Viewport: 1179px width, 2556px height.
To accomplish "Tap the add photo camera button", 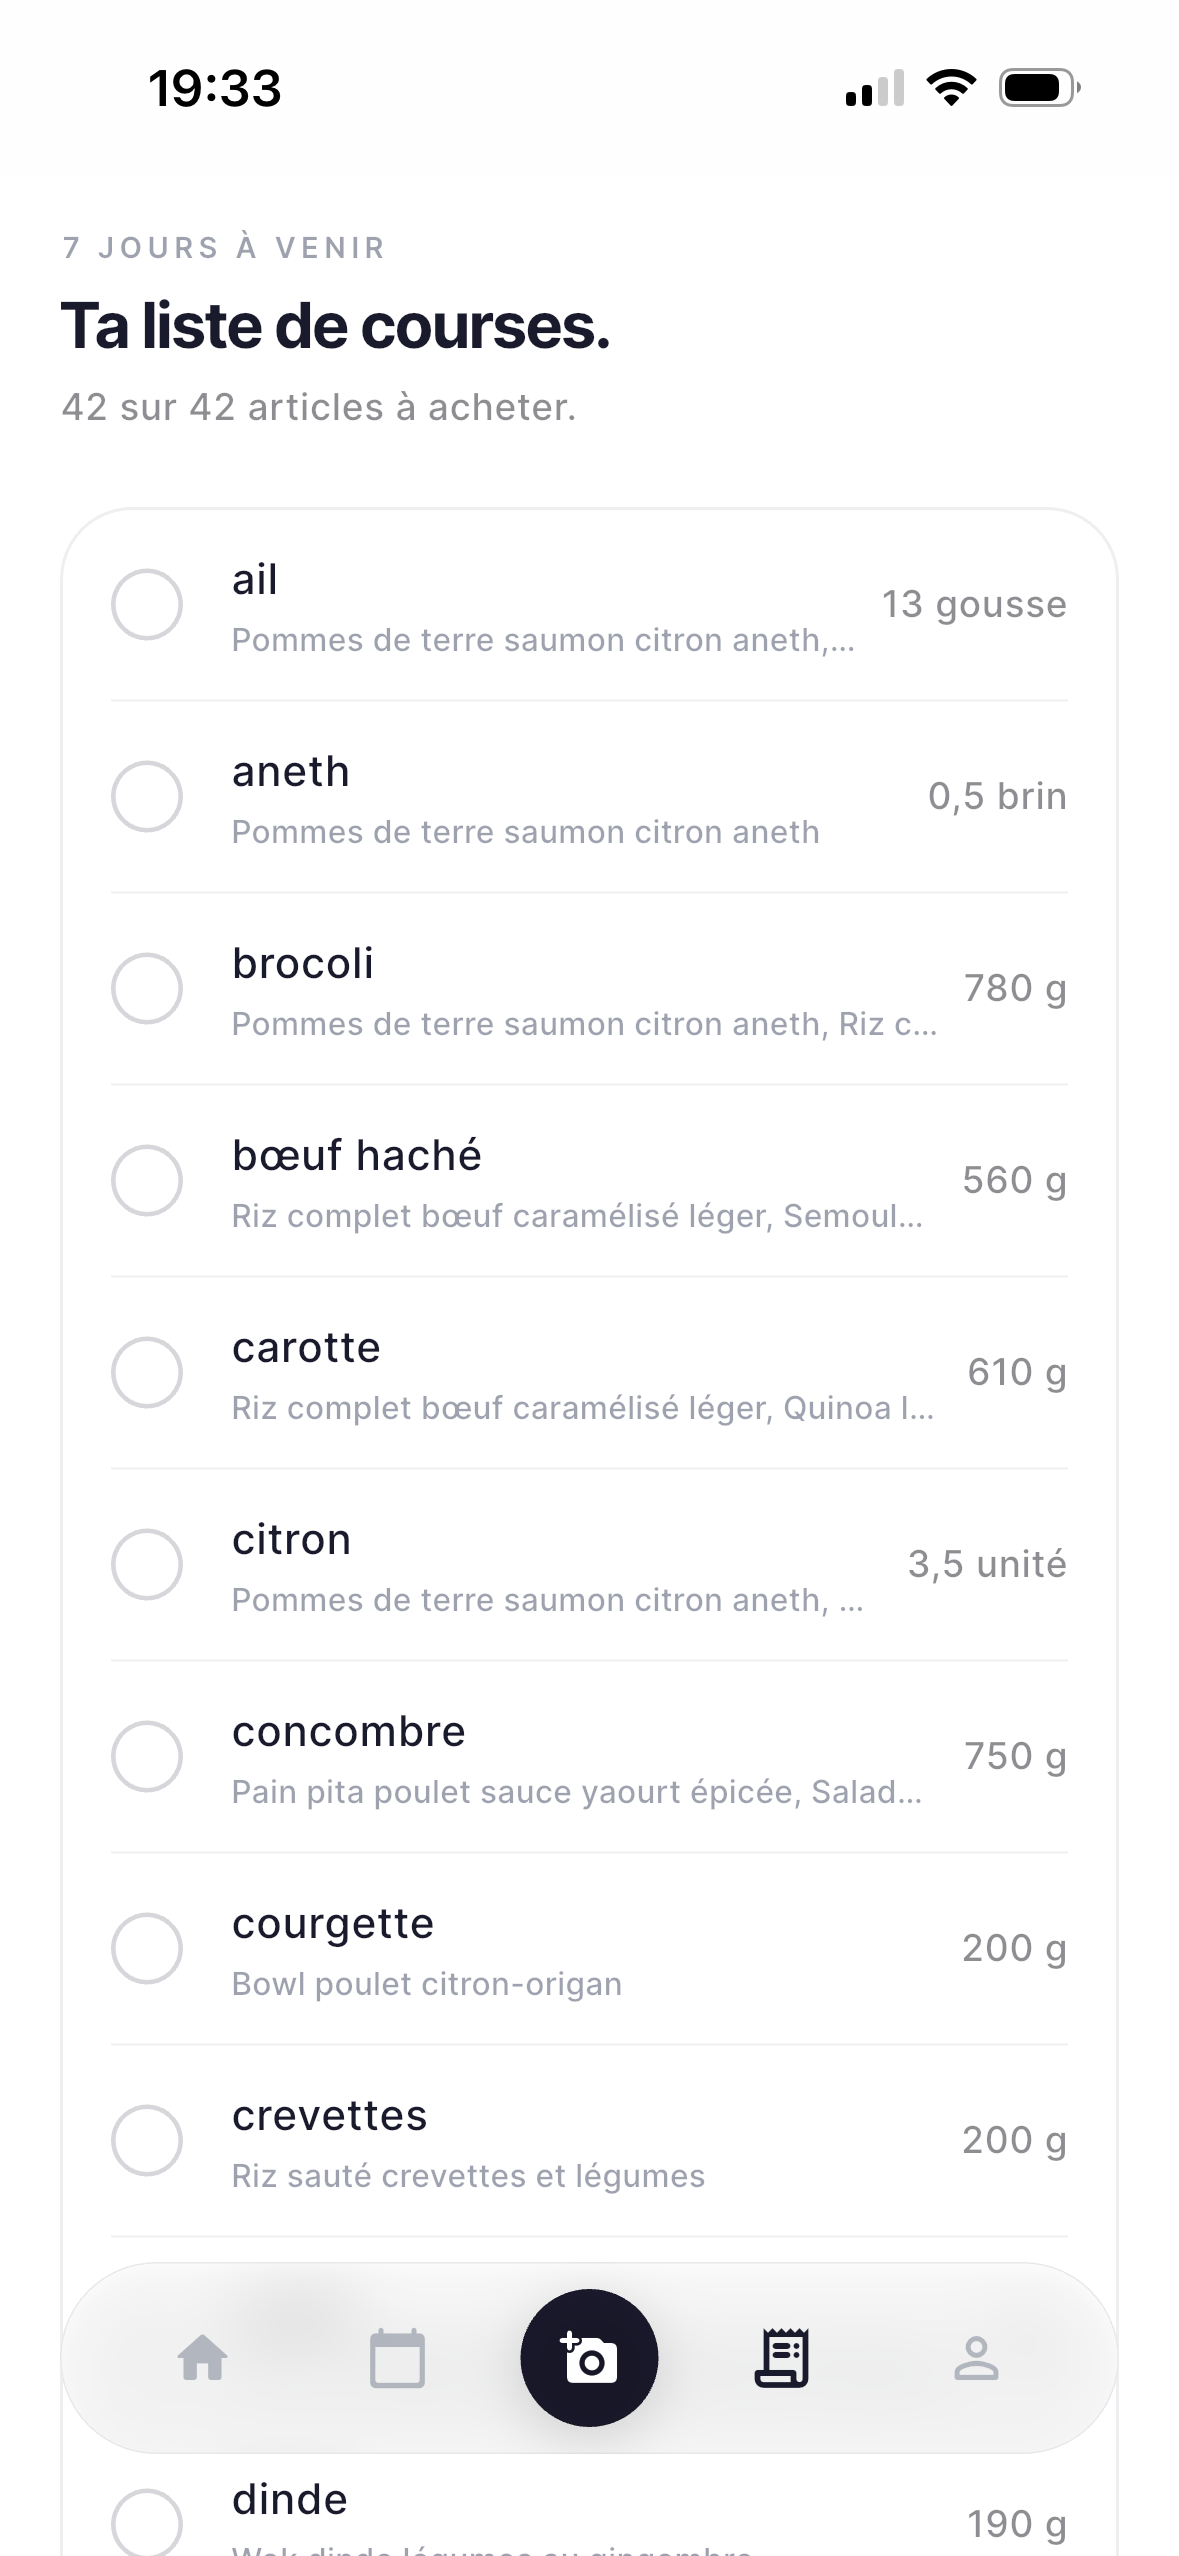I will tap(589, 2357).
